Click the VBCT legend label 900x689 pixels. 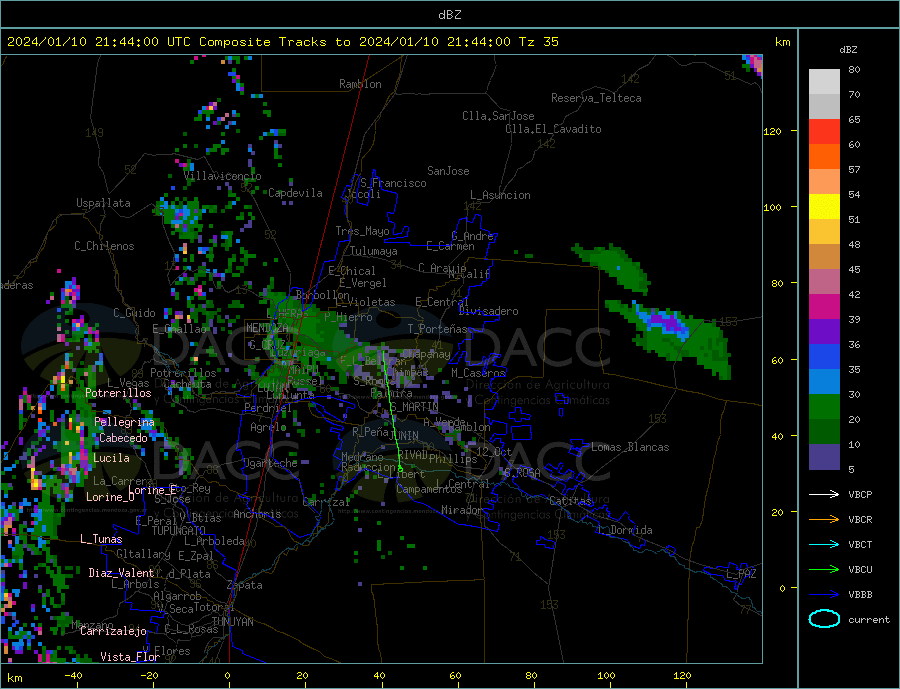click(860, 544)
